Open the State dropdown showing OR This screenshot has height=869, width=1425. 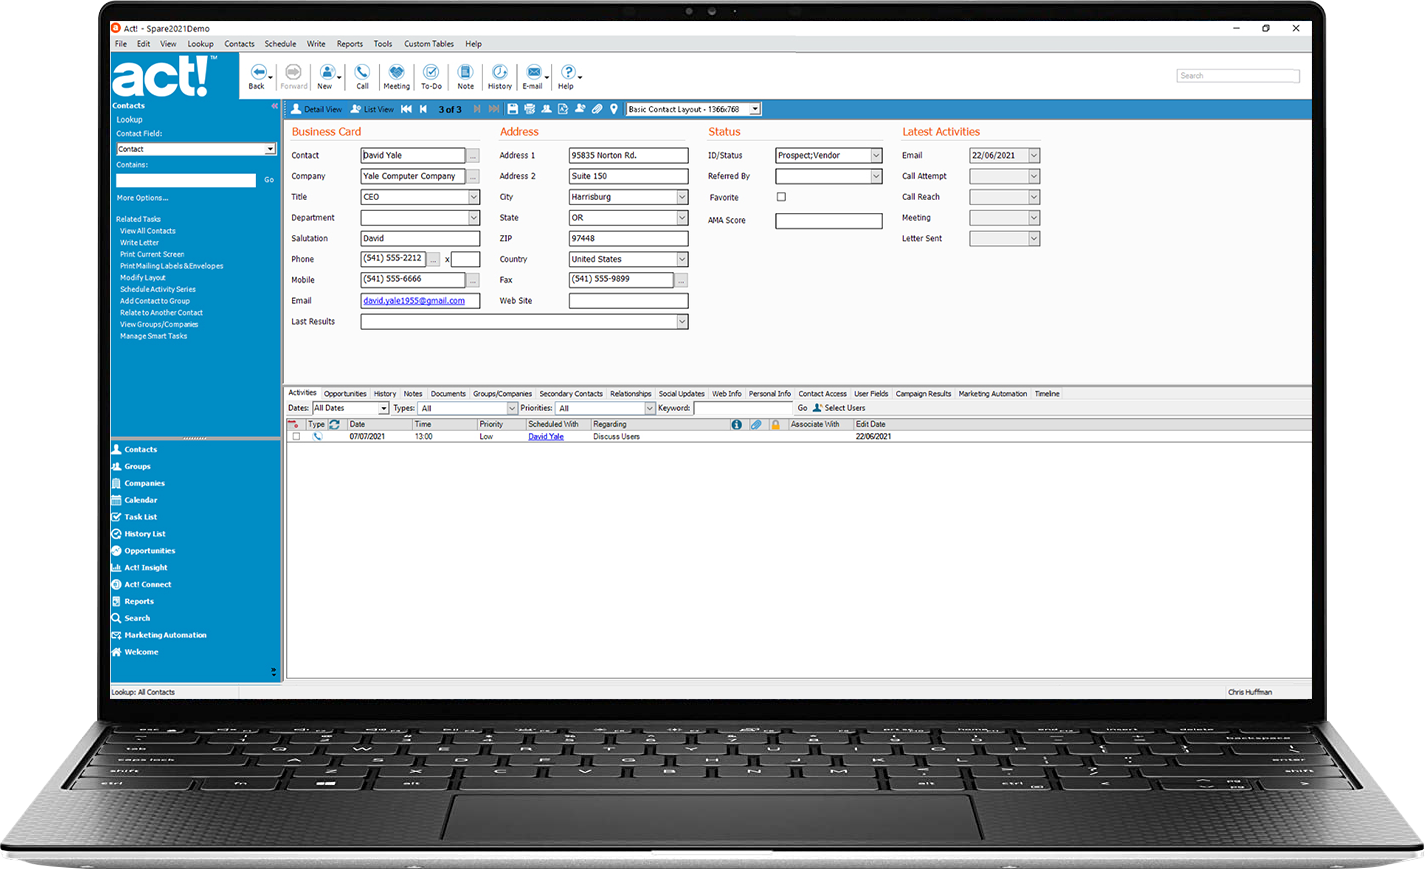[x=682, y=218]
